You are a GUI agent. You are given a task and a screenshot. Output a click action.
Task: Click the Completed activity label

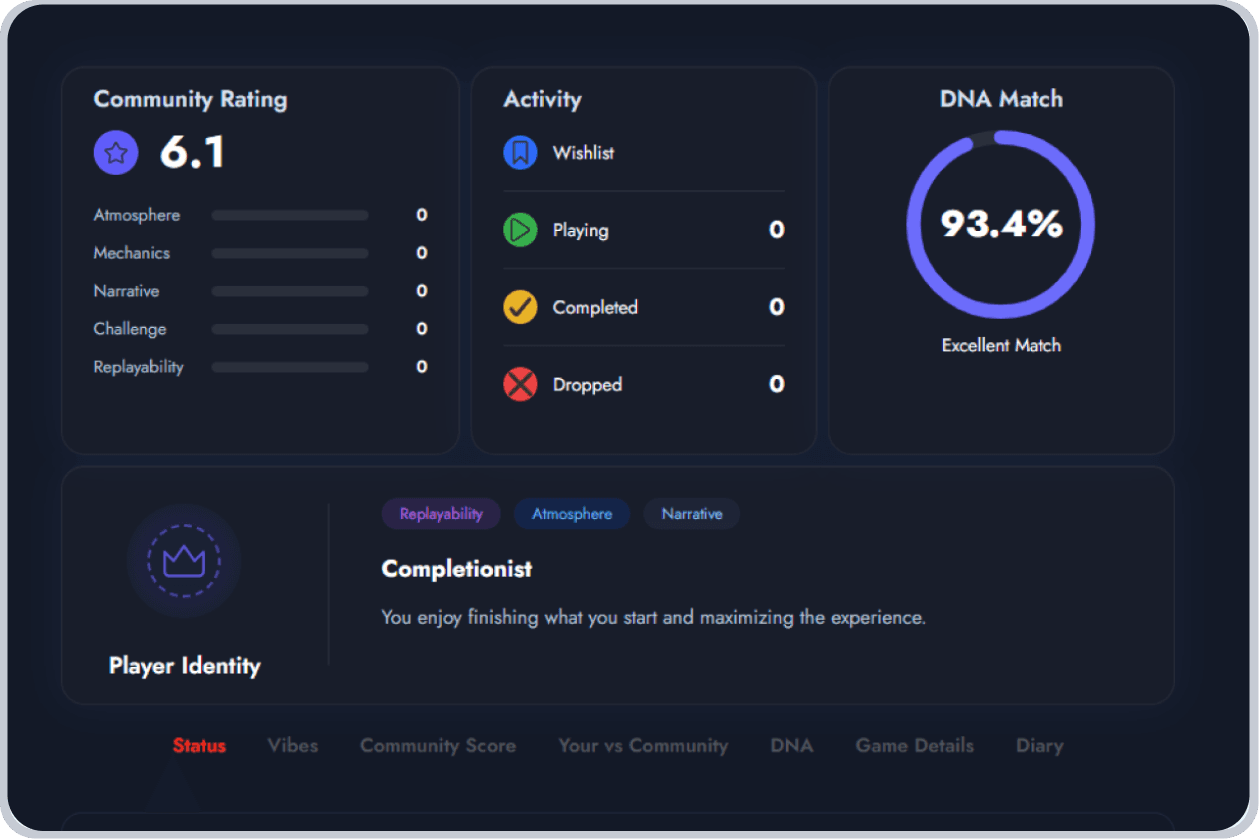tap(595, 307)
